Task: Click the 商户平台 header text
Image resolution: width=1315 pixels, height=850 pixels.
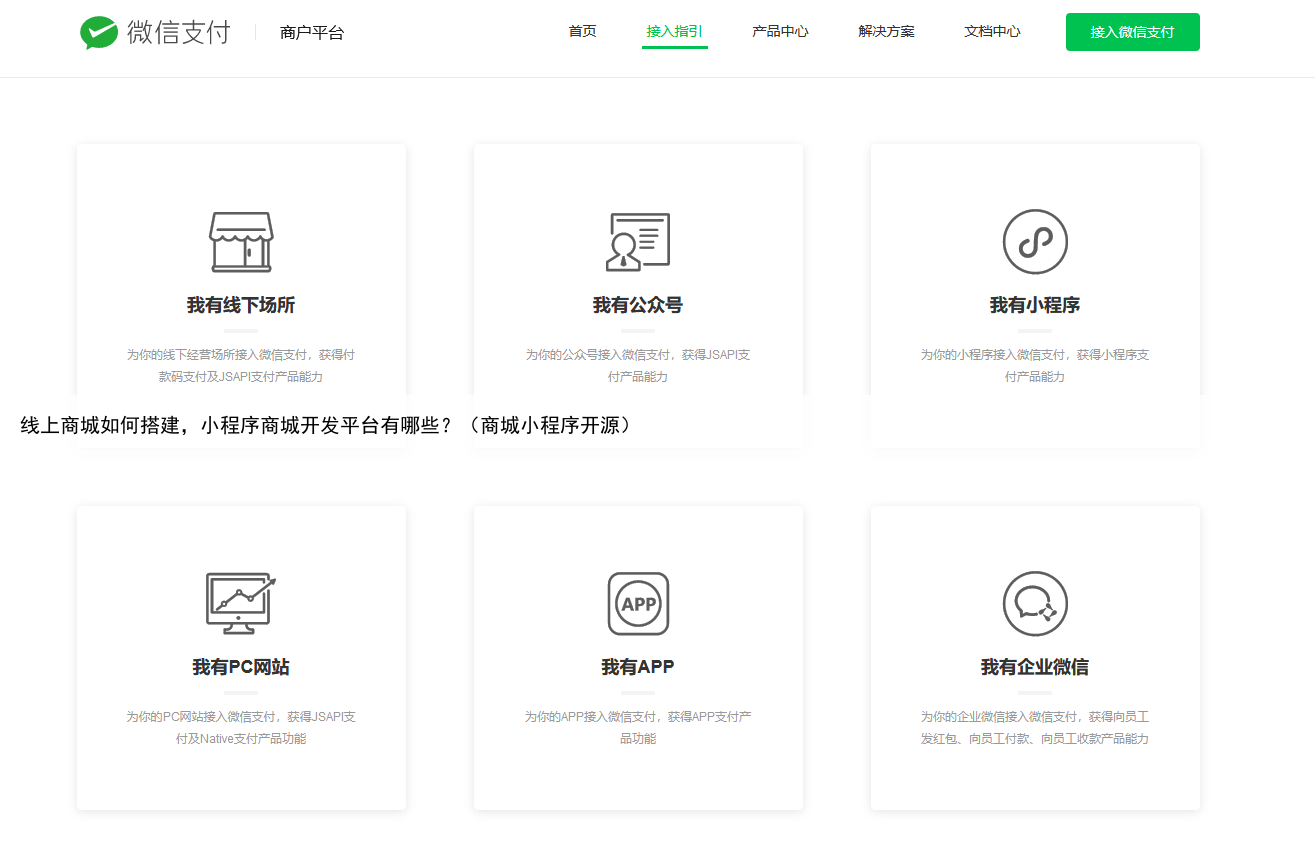Action: [x=312, y=33]
